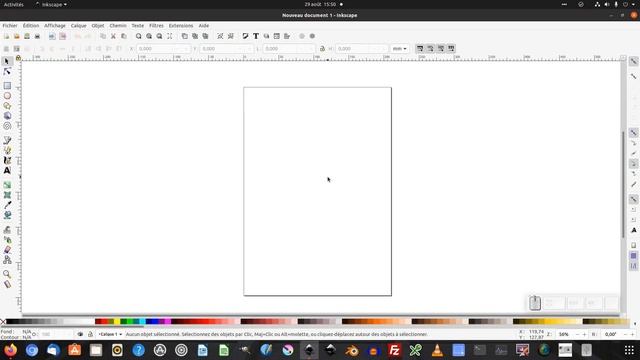
Task: Toggle scale stroke width with object
Action: click(420, 49)
